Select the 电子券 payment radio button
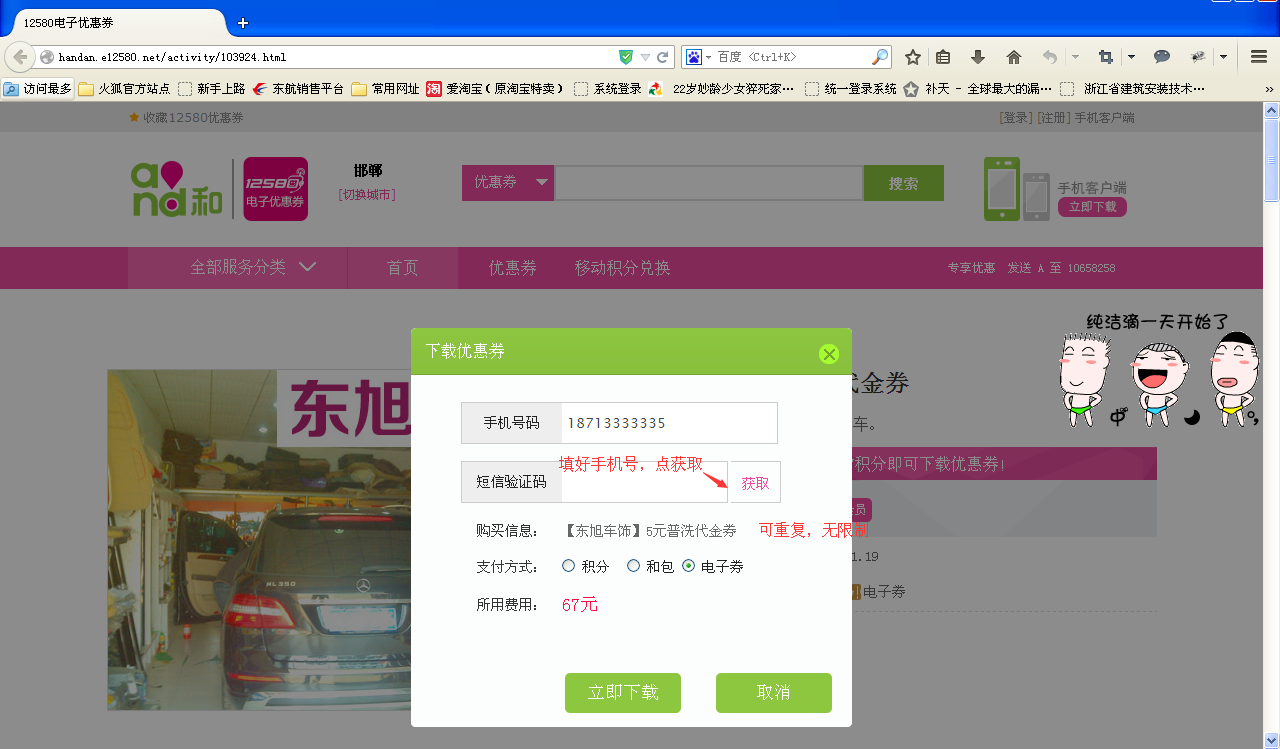 coord(689,566)
